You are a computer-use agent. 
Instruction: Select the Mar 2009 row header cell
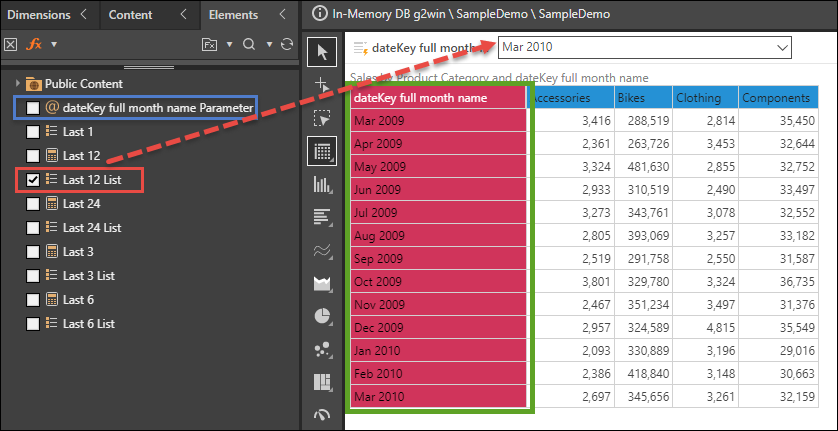click(x=439, y=121)
